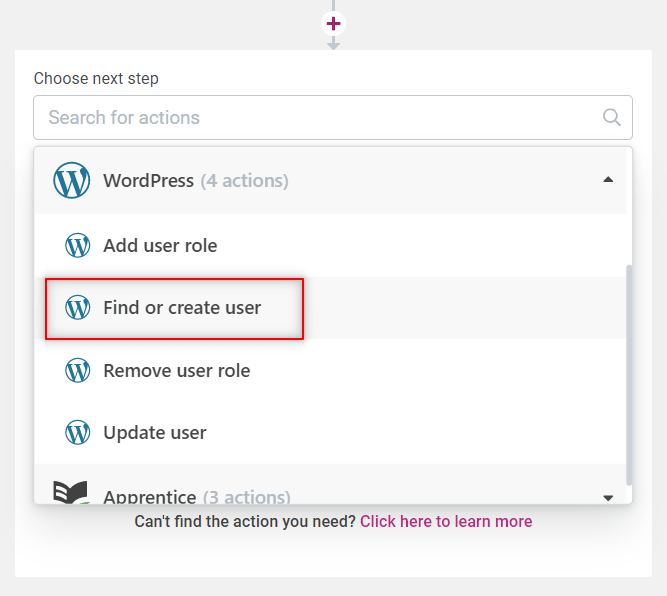Open the Click here to learn more link
Screen dimensions: 667x596
(x=446, y=521)
